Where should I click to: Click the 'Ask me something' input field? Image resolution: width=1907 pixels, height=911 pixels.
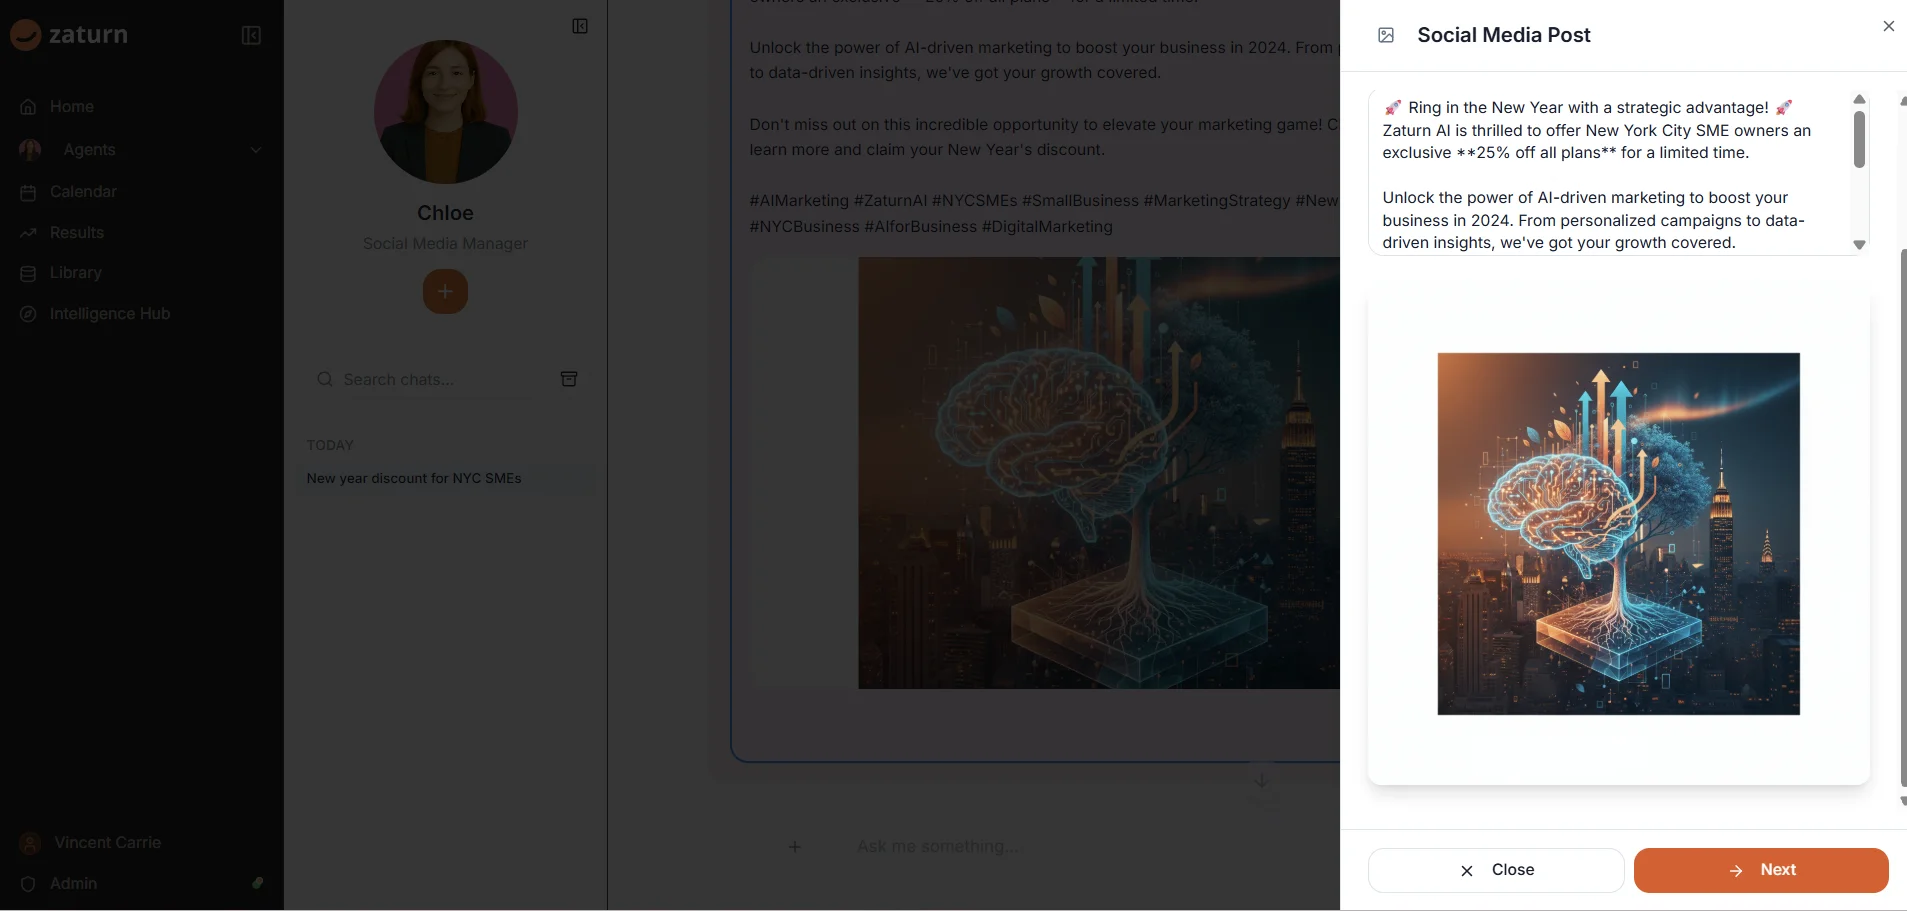tap(938, 846)
